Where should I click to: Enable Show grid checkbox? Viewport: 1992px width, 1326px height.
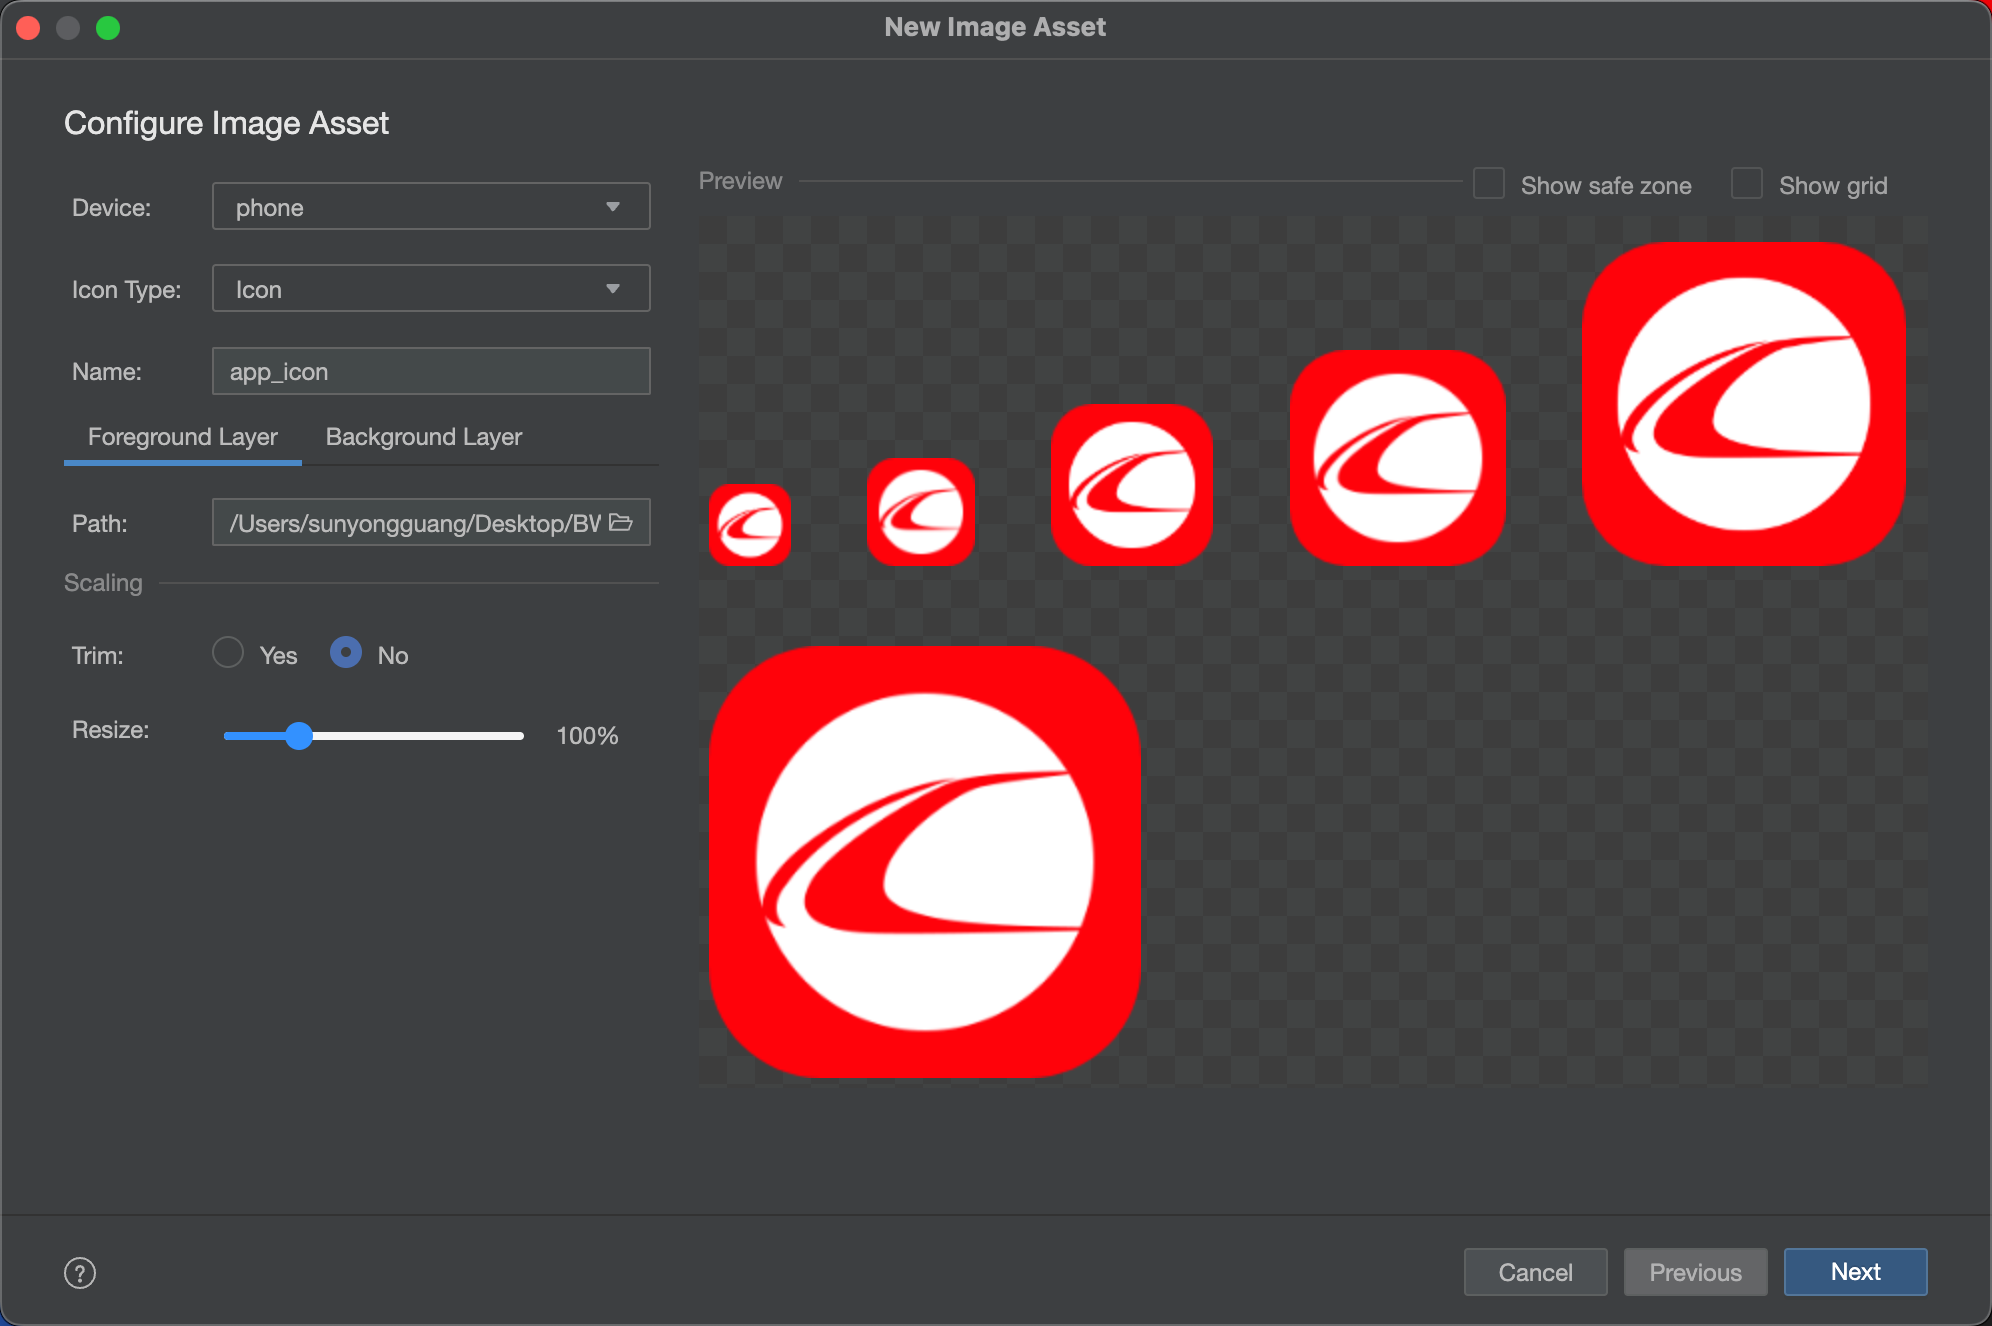click(1747, 184)
